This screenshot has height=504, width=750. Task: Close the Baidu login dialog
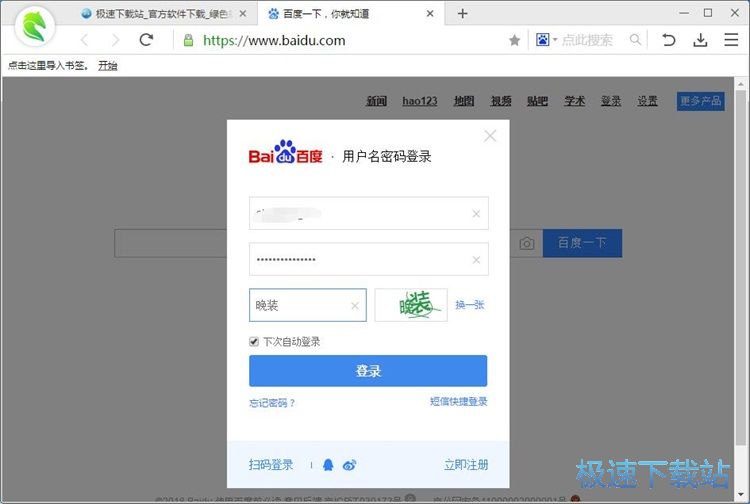490,135
